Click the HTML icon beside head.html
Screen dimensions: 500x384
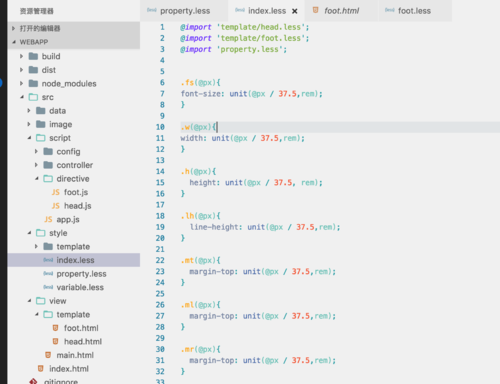tap(56, 342)
